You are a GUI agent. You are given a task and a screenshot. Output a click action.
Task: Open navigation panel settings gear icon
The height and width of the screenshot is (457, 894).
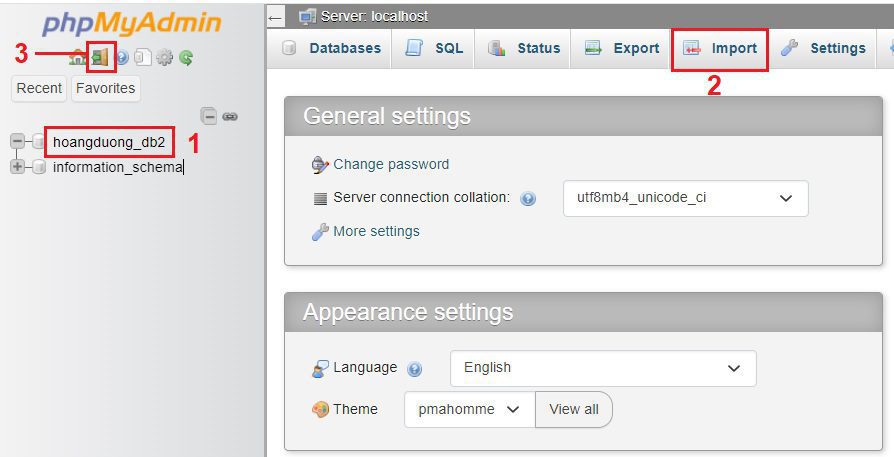click(x=164, y=58)
